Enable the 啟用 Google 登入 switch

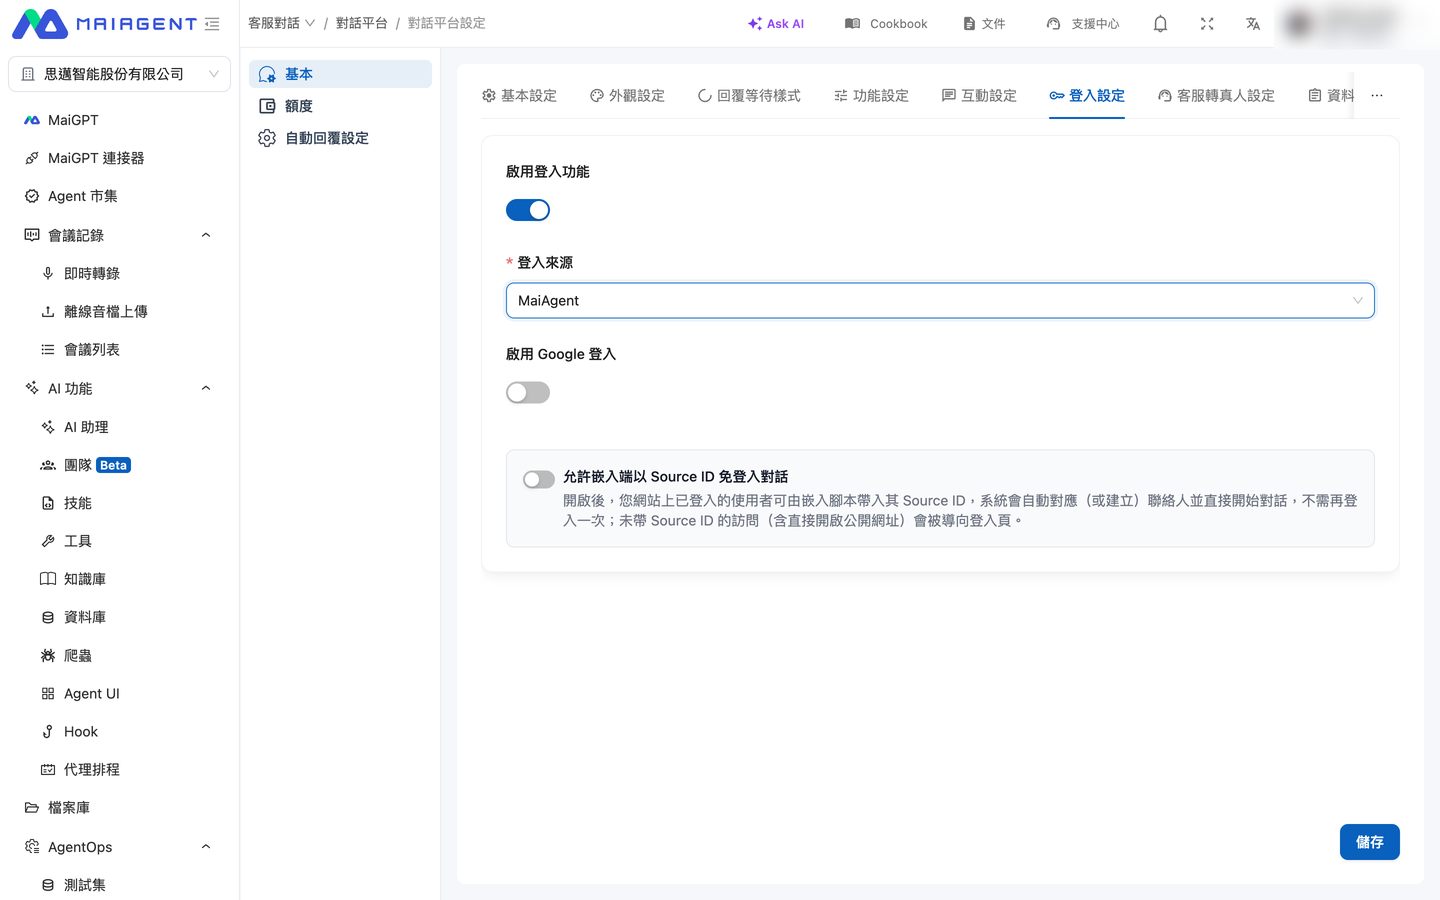pyautogui.click(x=528, y=393)
